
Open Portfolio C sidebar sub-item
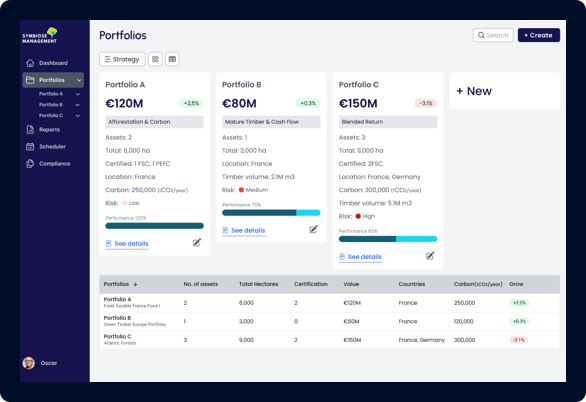[51, 115]
